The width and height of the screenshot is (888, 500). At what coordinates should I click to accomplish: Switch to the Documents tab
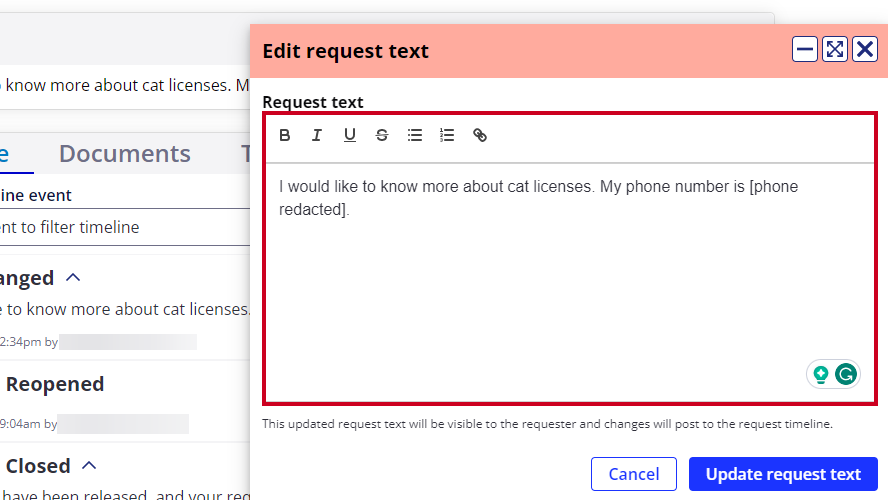125,153
